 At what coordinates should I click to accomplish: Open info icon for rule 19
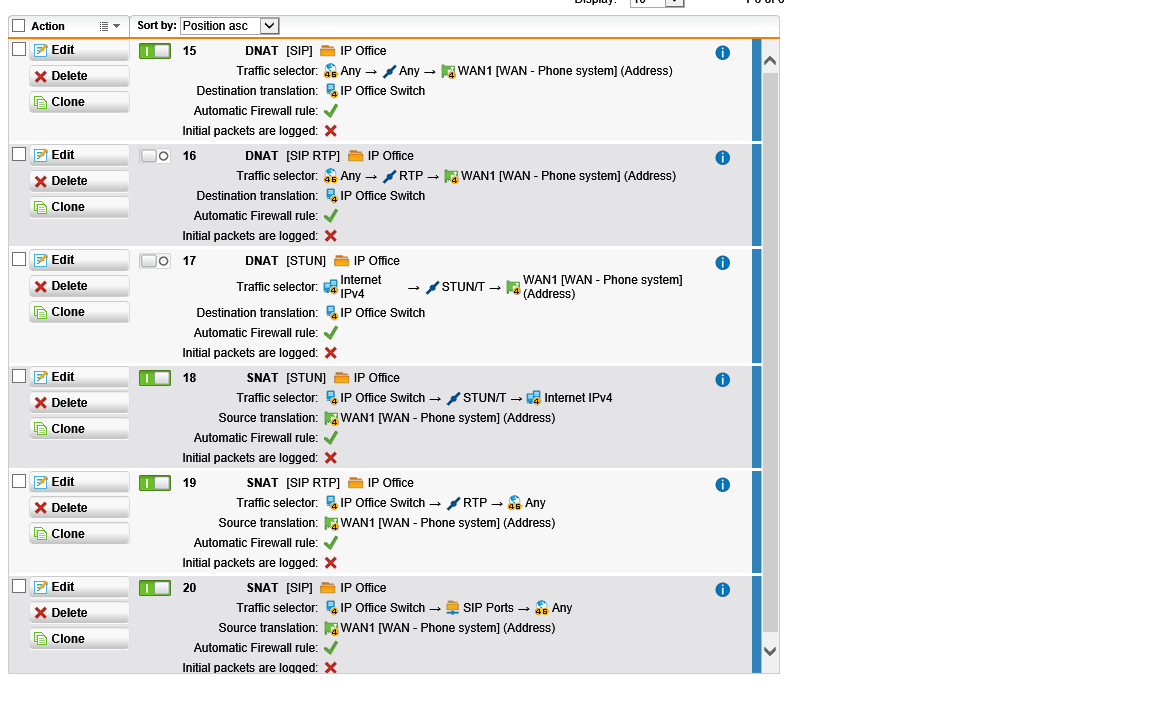[722, 485]
